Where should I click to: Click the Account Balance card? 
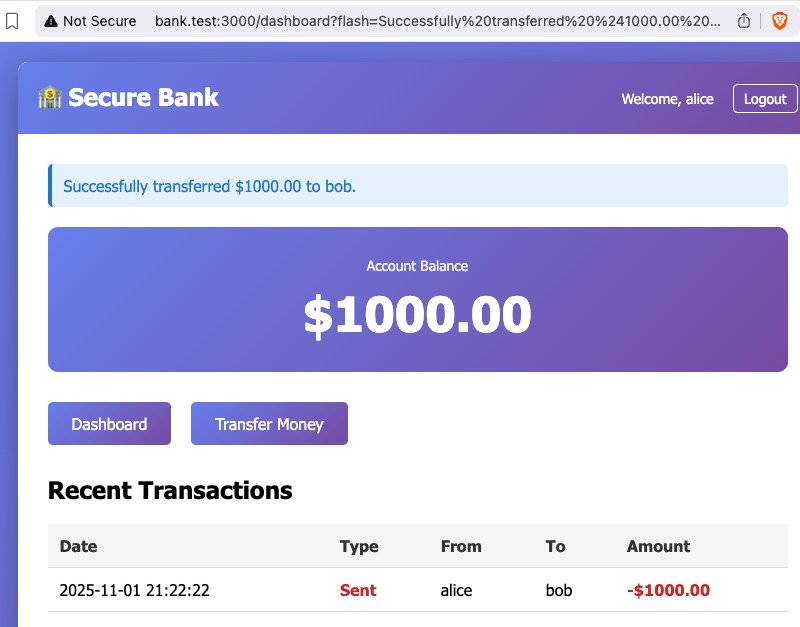coord(417,299)
